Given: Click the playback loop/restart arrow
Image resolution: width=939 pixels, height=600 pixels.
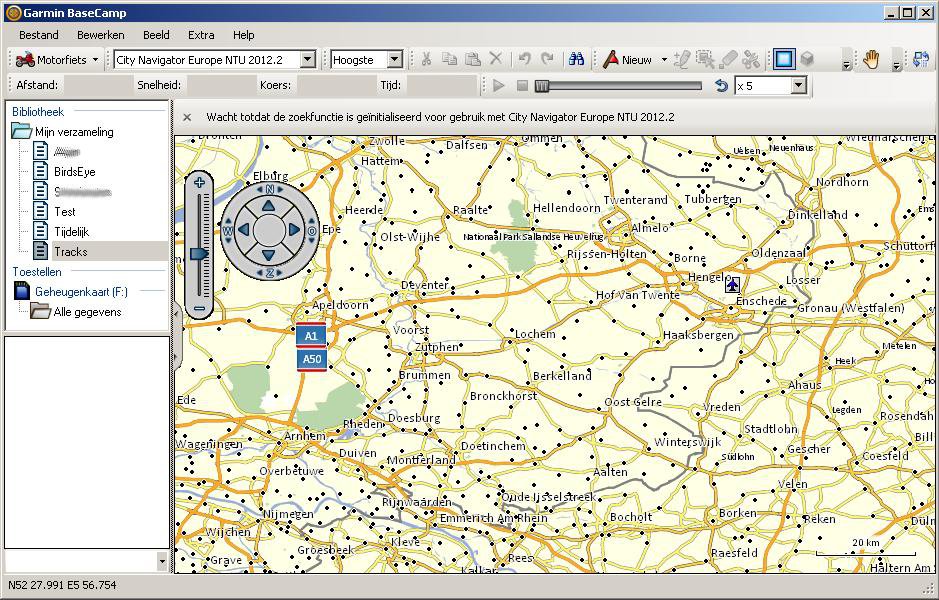Looking at the screenshot, I should tap(722, 86).
